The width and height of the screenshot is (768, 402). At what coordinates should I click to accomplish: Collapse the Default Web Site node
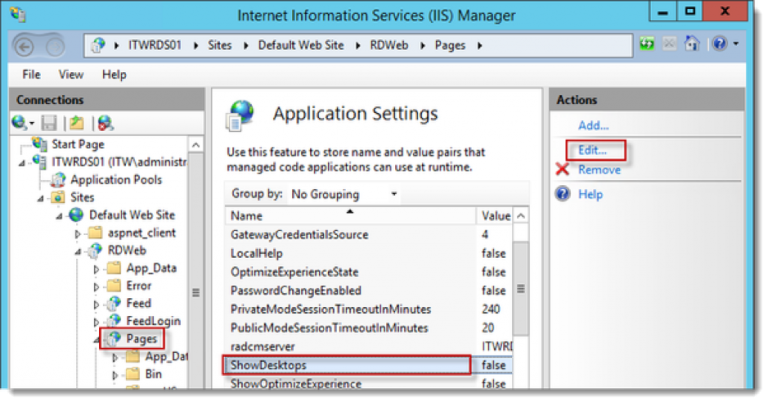59,216
